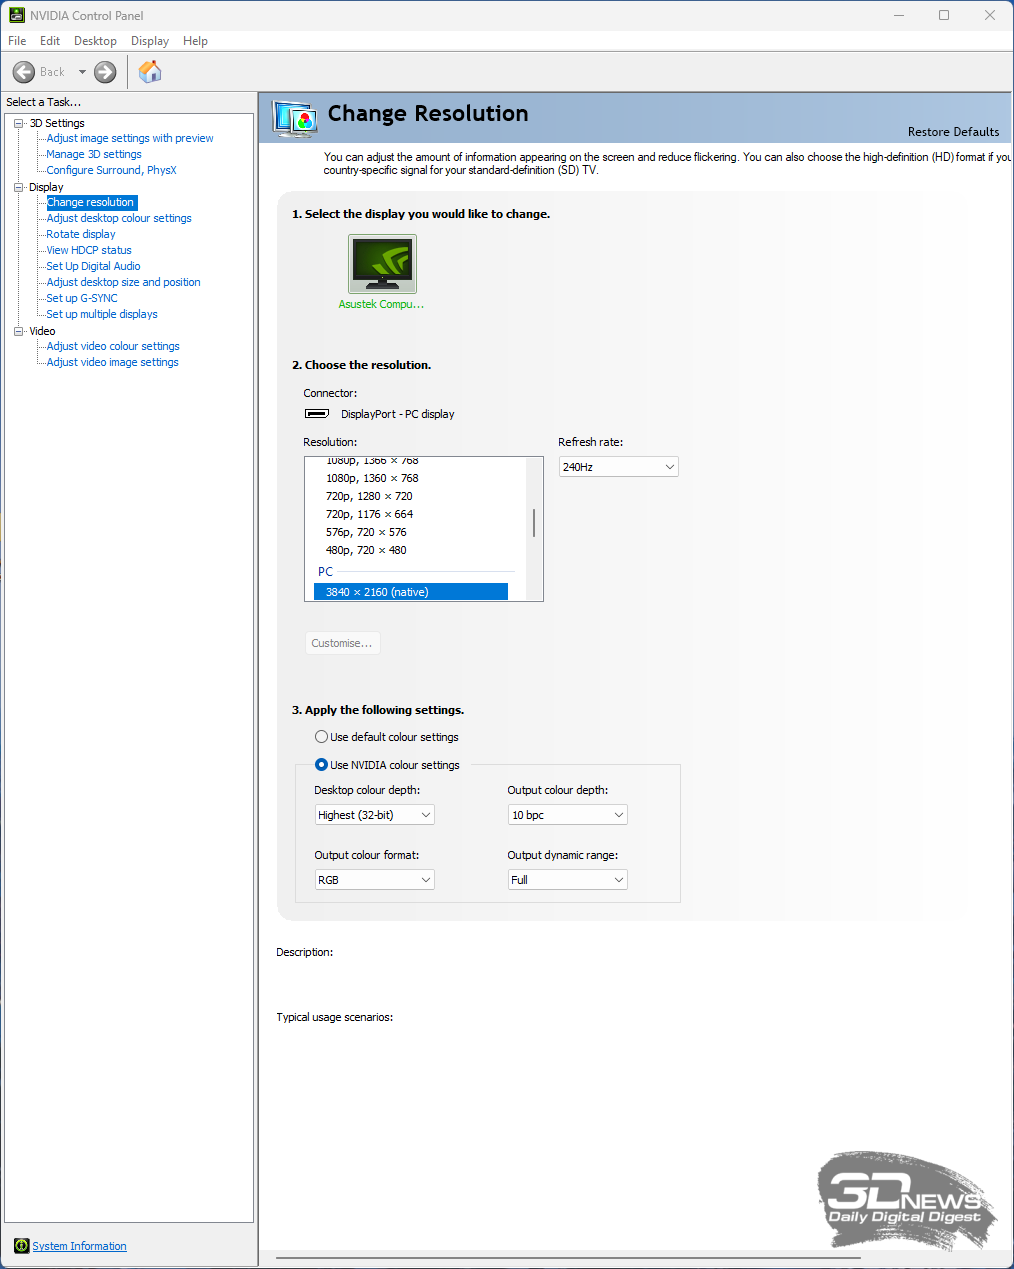Close the NVIDIA Control Panel window
The height and width of the screenshot is (1269, 1014).
[990, 15]
